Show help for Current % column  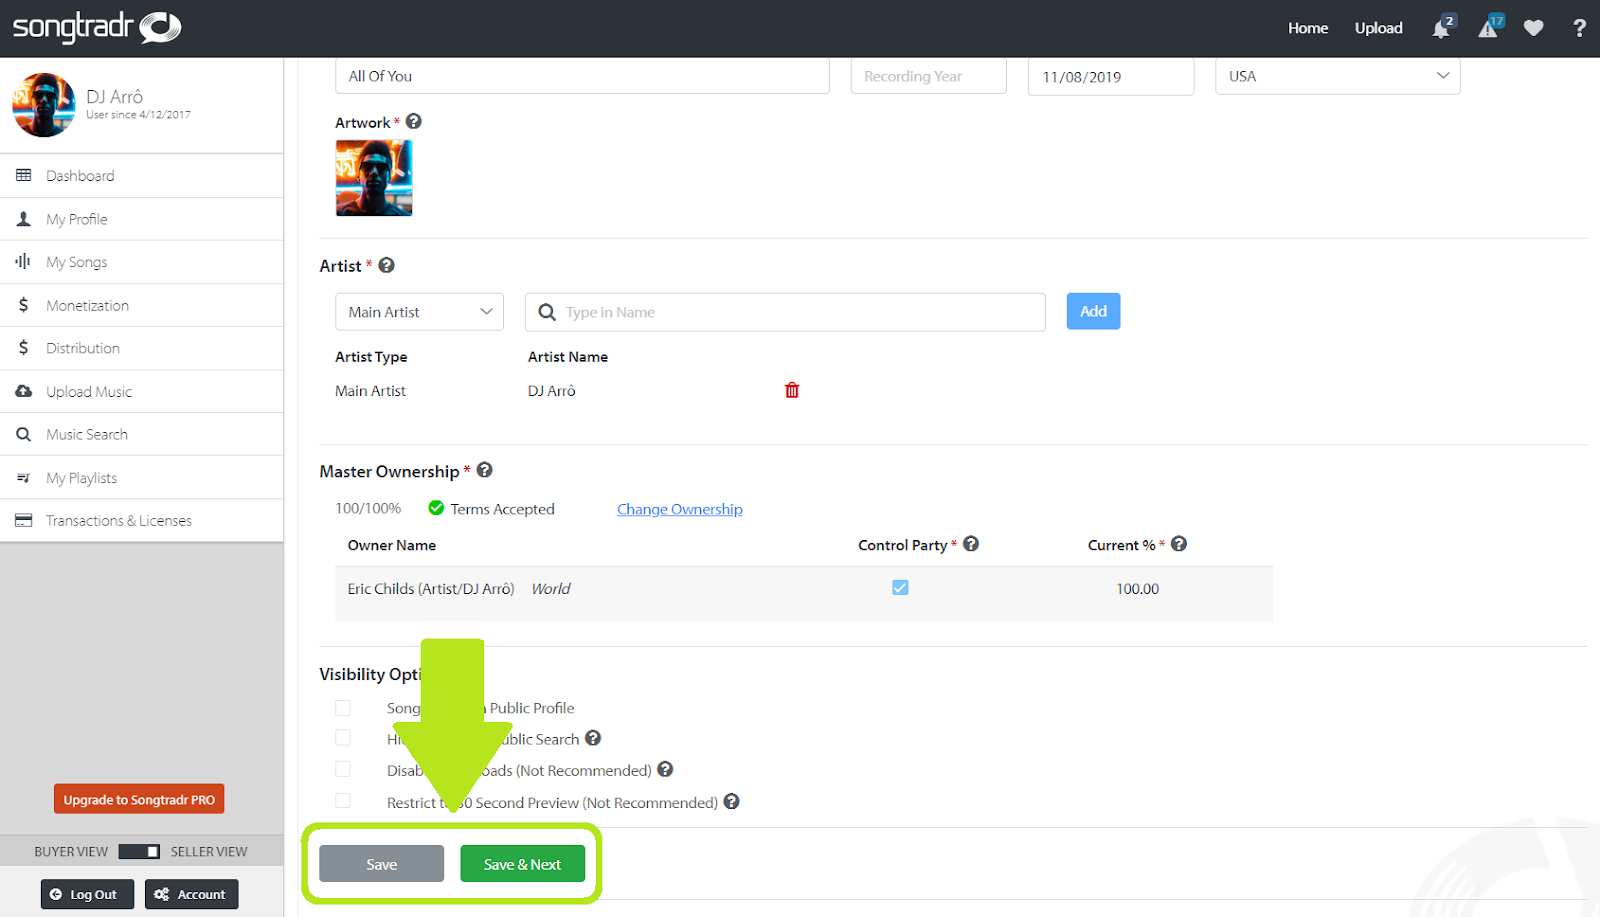point(1179,544)
